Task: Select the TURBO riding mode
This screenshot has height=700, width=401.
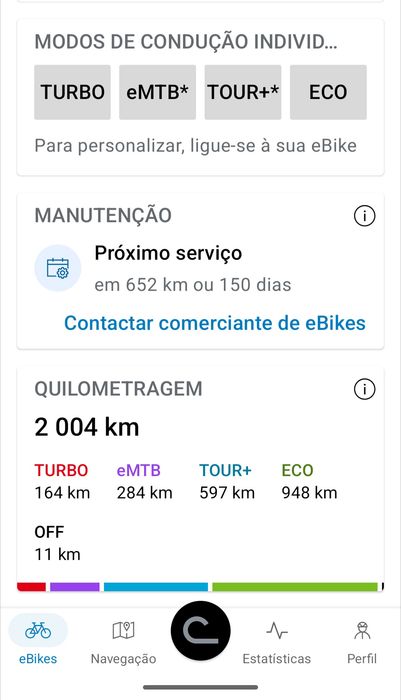Action: coord(72,92)
